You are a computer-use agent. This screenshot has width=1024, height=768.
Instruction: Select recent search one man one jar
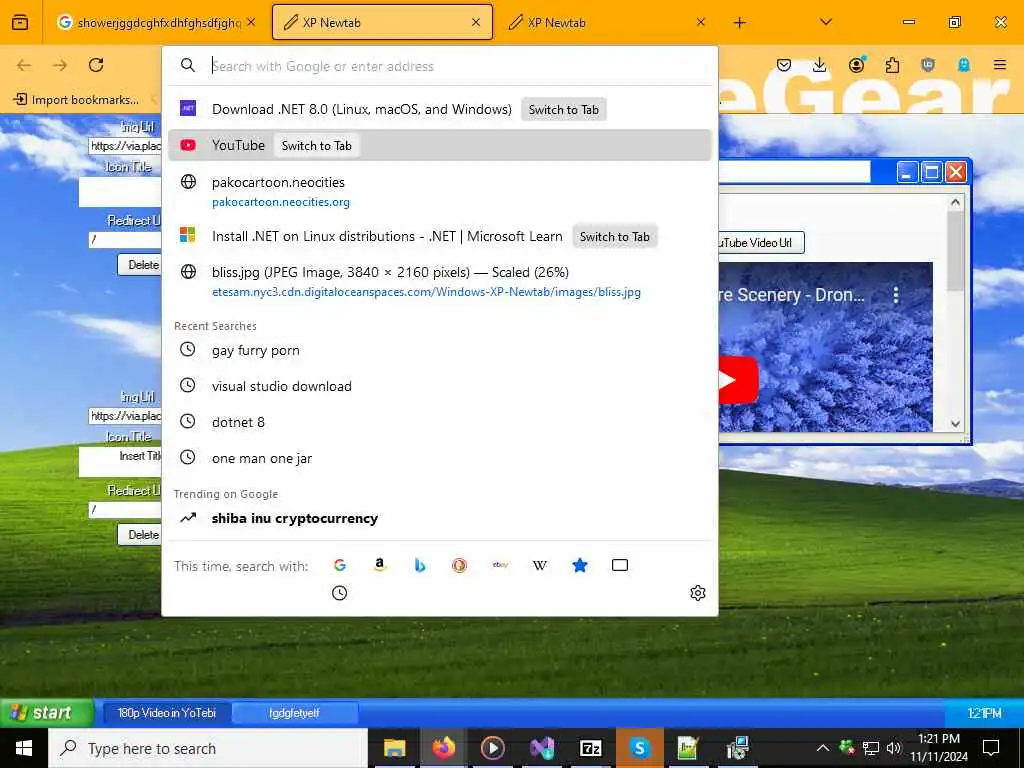pyautogui.click(x=440, y=458)
